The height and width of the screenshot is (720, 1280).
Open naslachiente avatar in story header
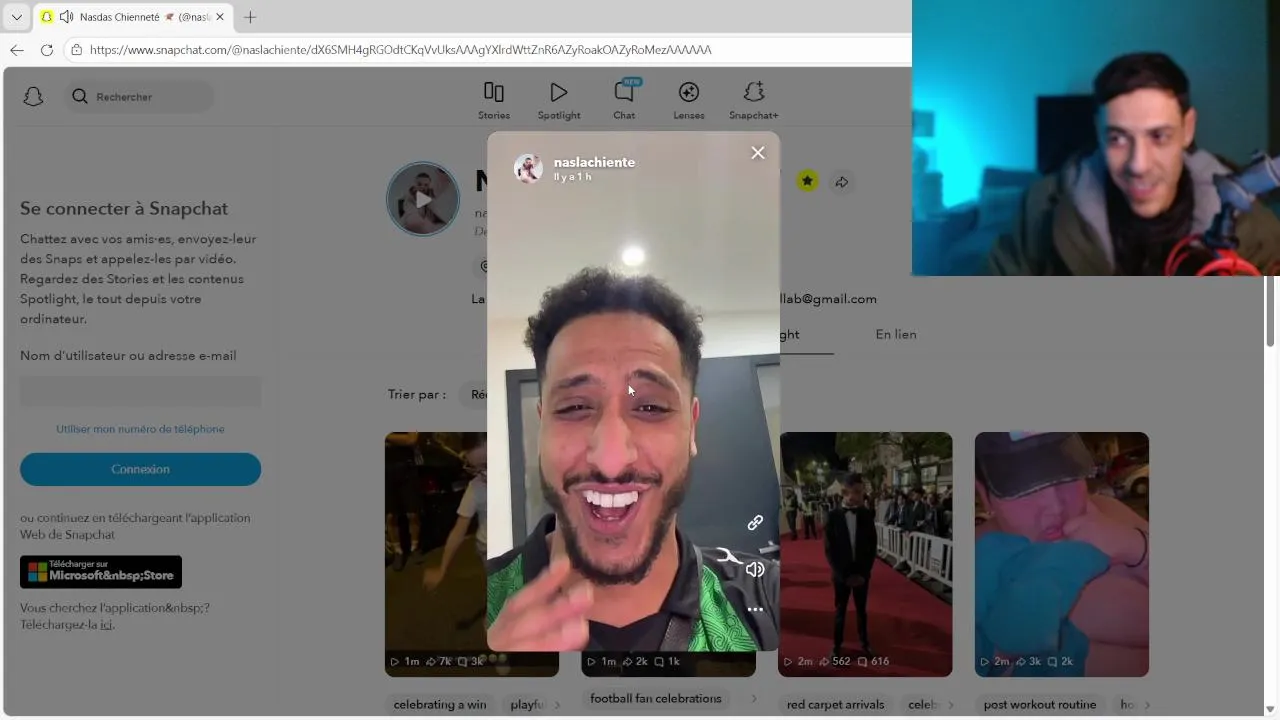(x=528, y=168)
